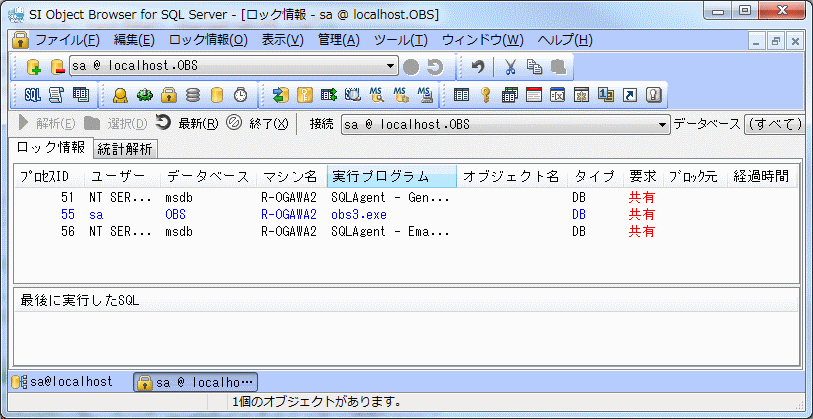
Task: Click the SQL execution icon in toolbar
Action: tap(32, 95)
